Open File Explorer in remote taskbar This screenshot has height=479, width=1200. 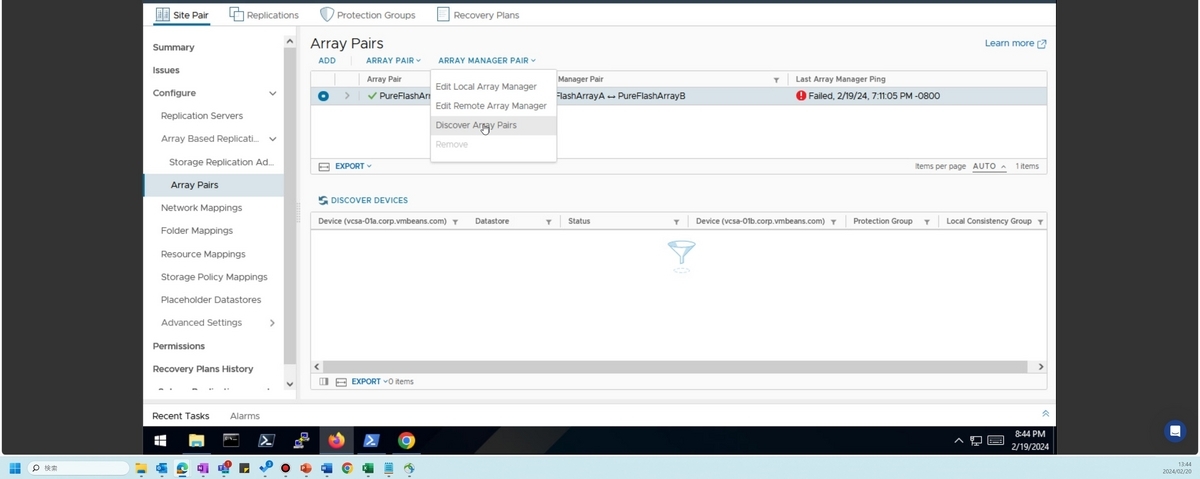click(x=197, y=440)
